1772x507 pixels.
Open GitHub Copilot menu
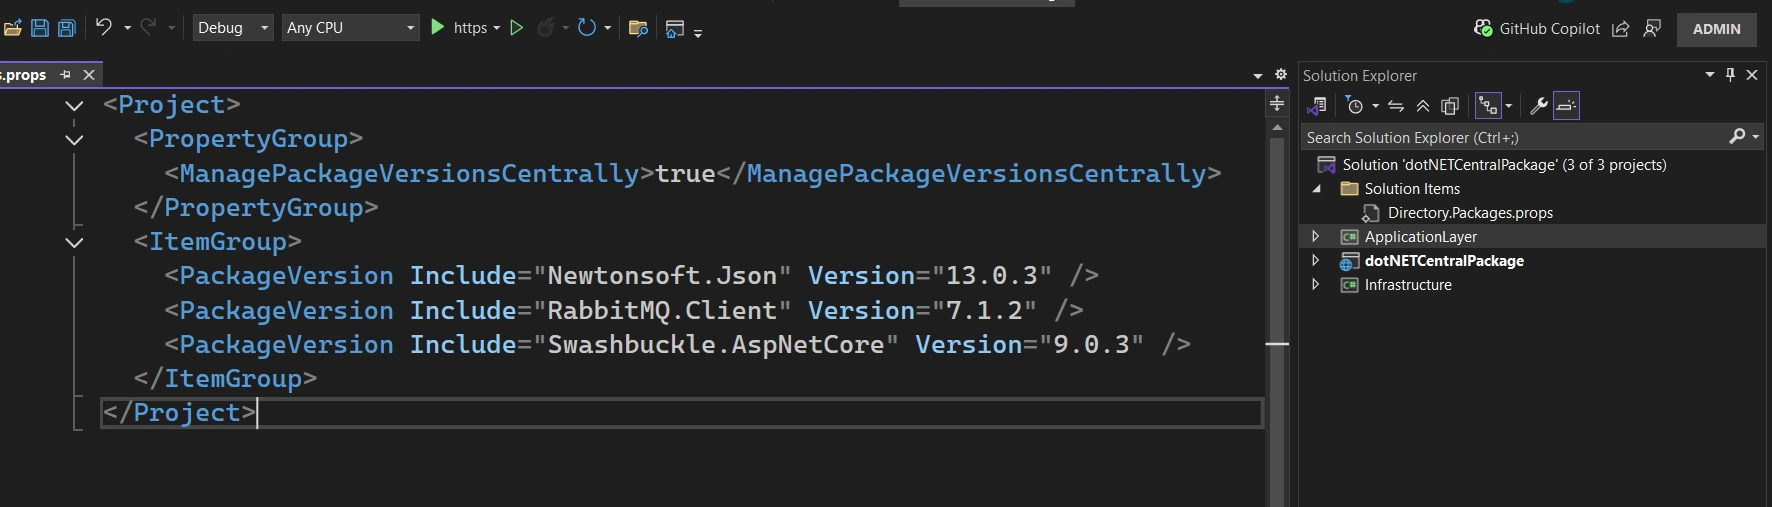pos(1537,29)
